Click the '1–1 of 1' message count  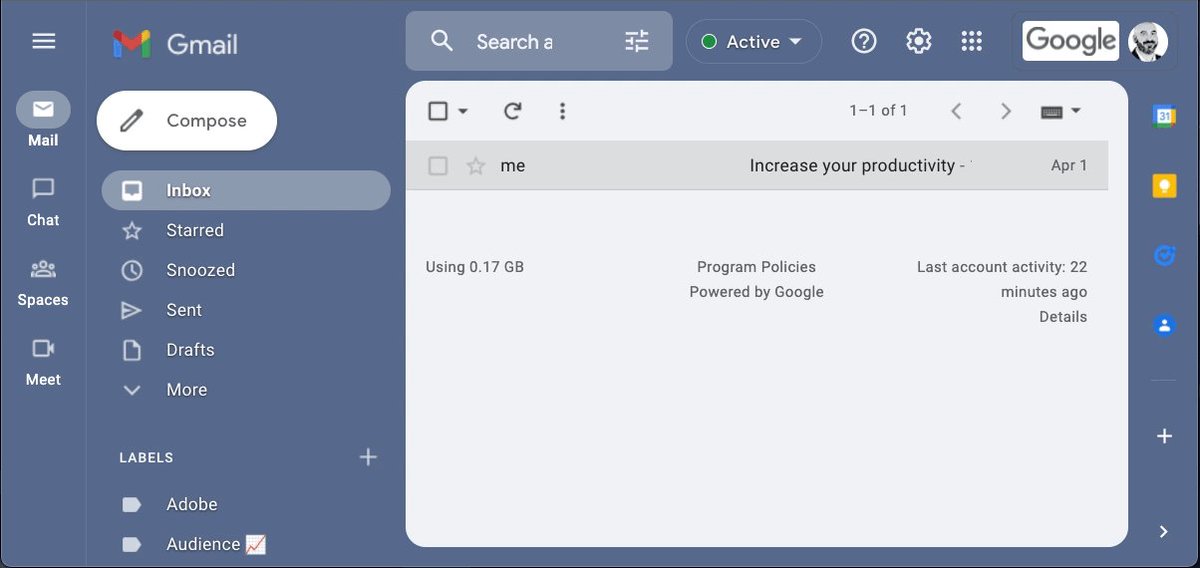click(x=878, y=111)
